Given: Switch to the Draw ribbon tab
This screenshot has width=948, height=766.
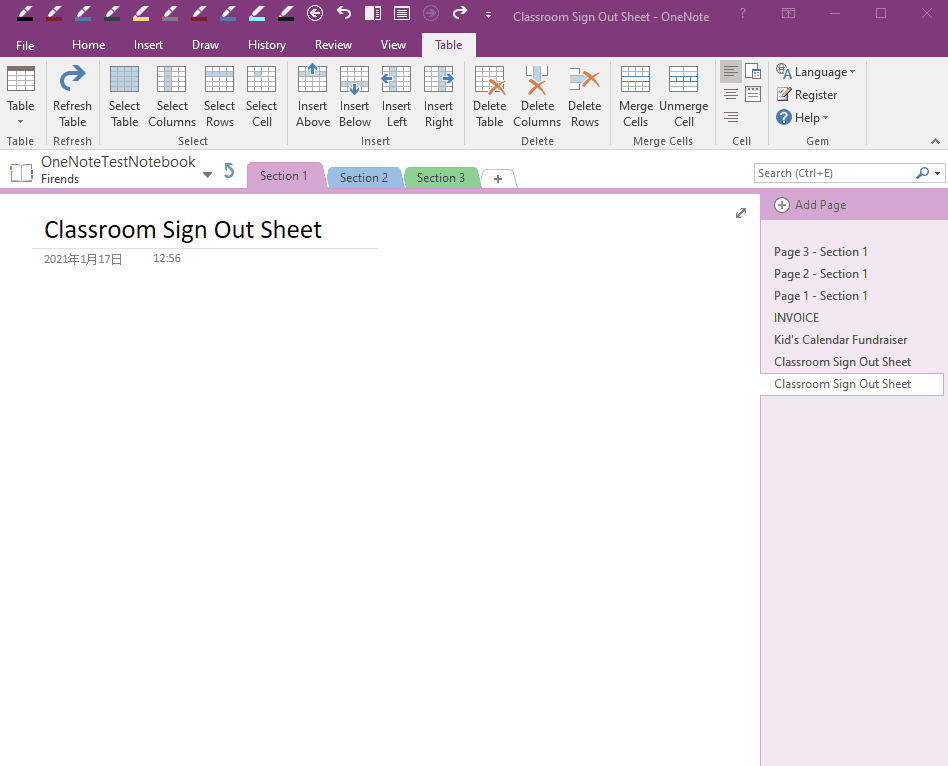Looking at the screenshot, I should (206, 45).
